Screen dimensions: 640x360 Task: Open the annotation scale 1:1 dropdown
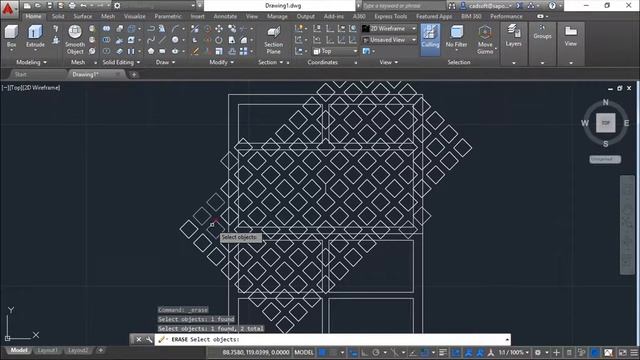click(513, 353)
